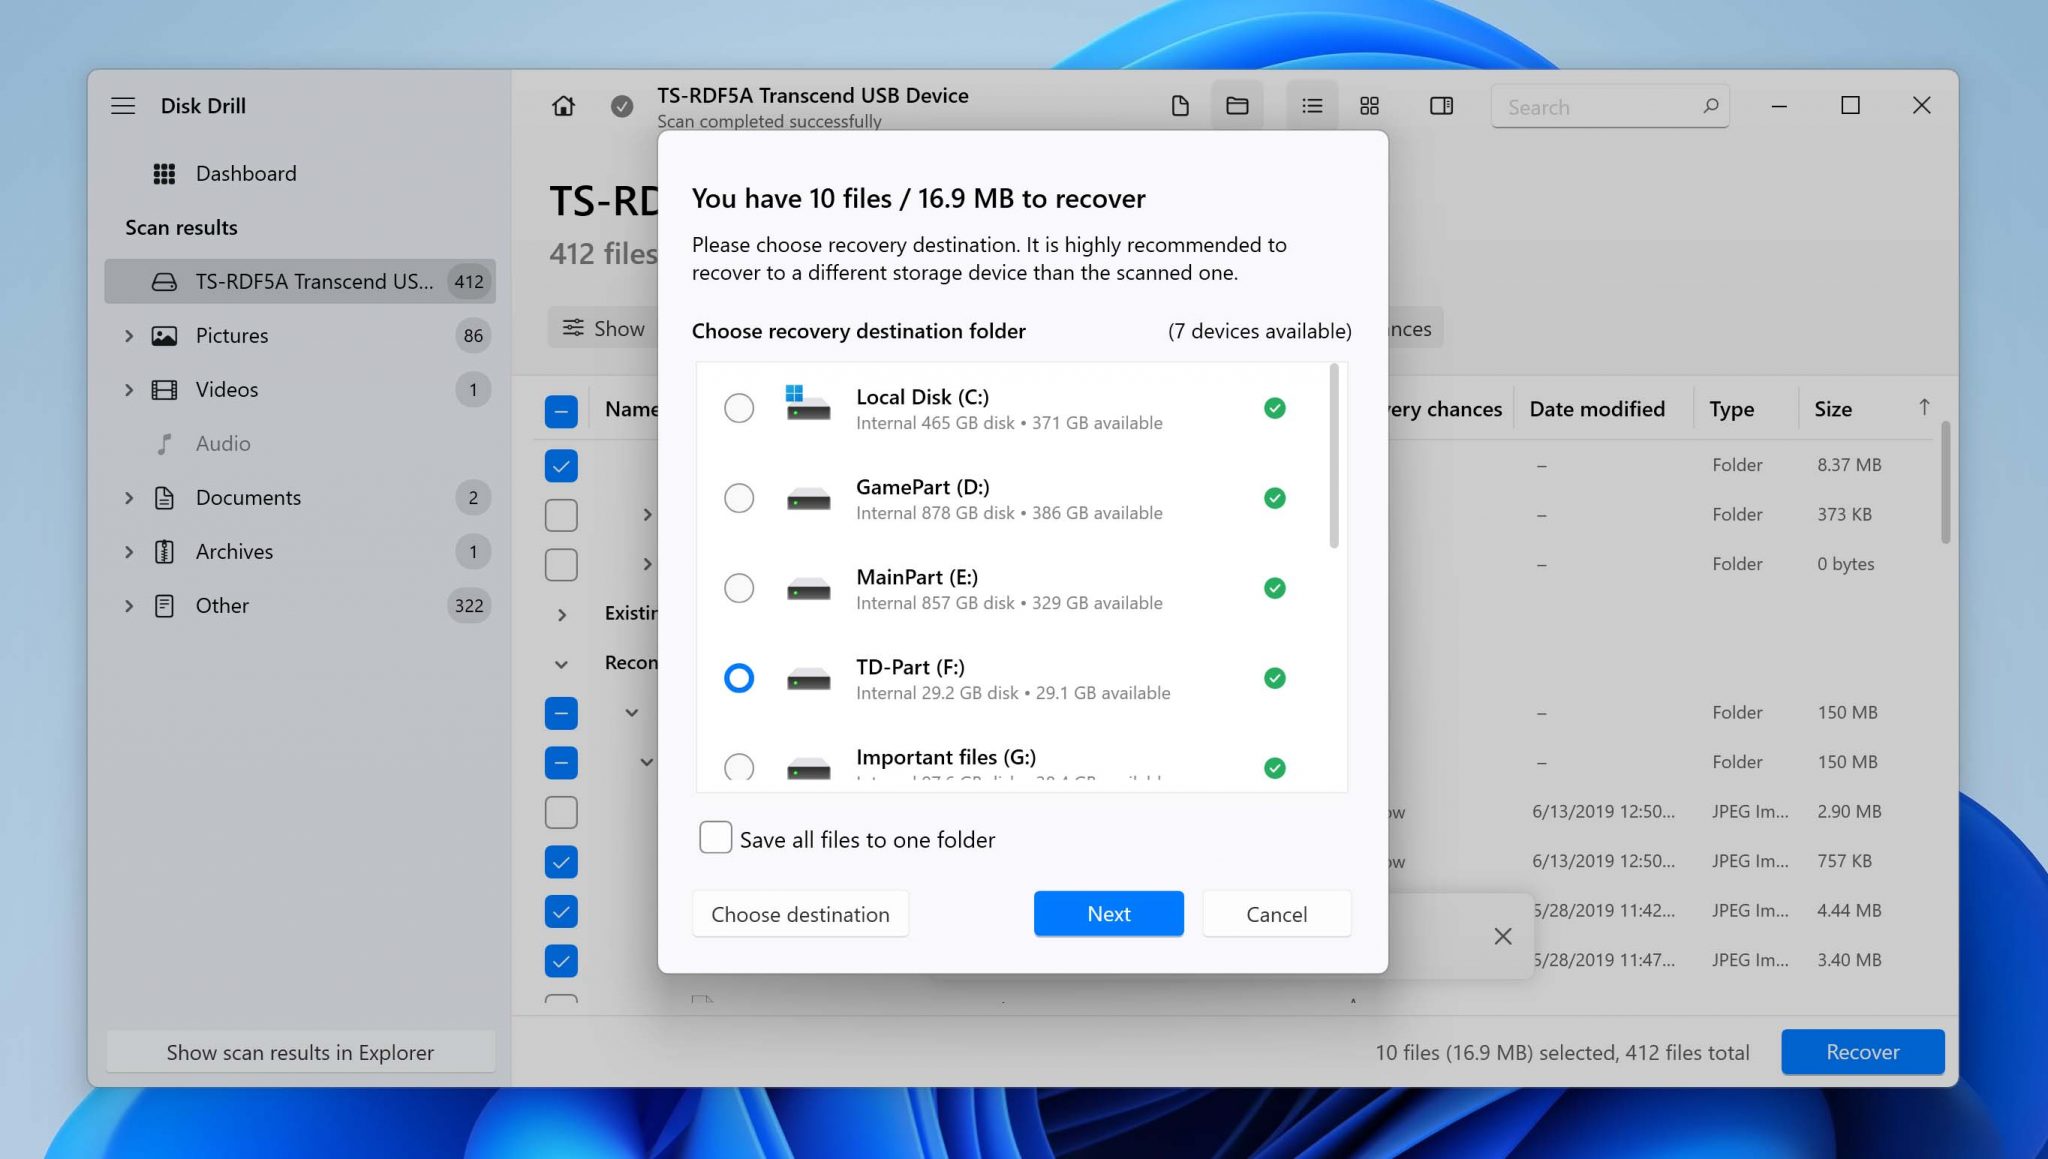The width and height of the screenshot is (2048, 1159).
Task: Toggle the preview panel icon
Action: [x=1440, y=105]
